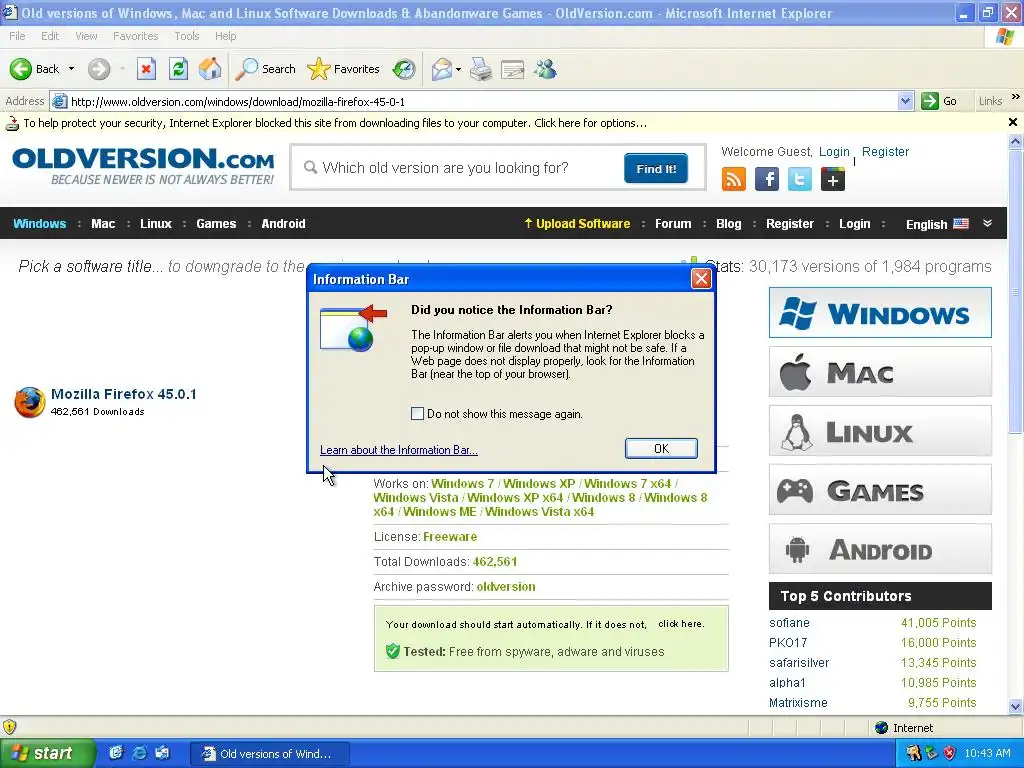This screenshot has width=1024, height=768.
Task: Click the Edit page icon
Action: coord(513,69)
